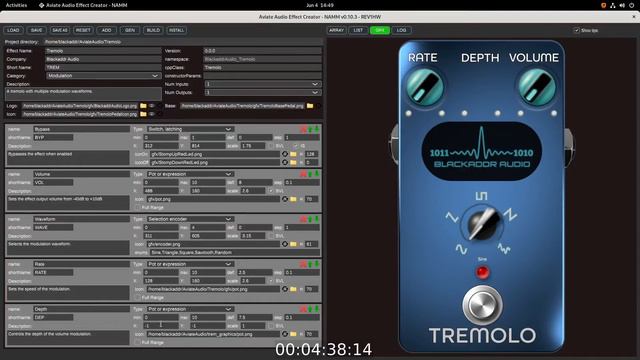This screenshot has height=360, width=640.
Task: Browse folder for the Volume icon file
Action: click(293, 199)
